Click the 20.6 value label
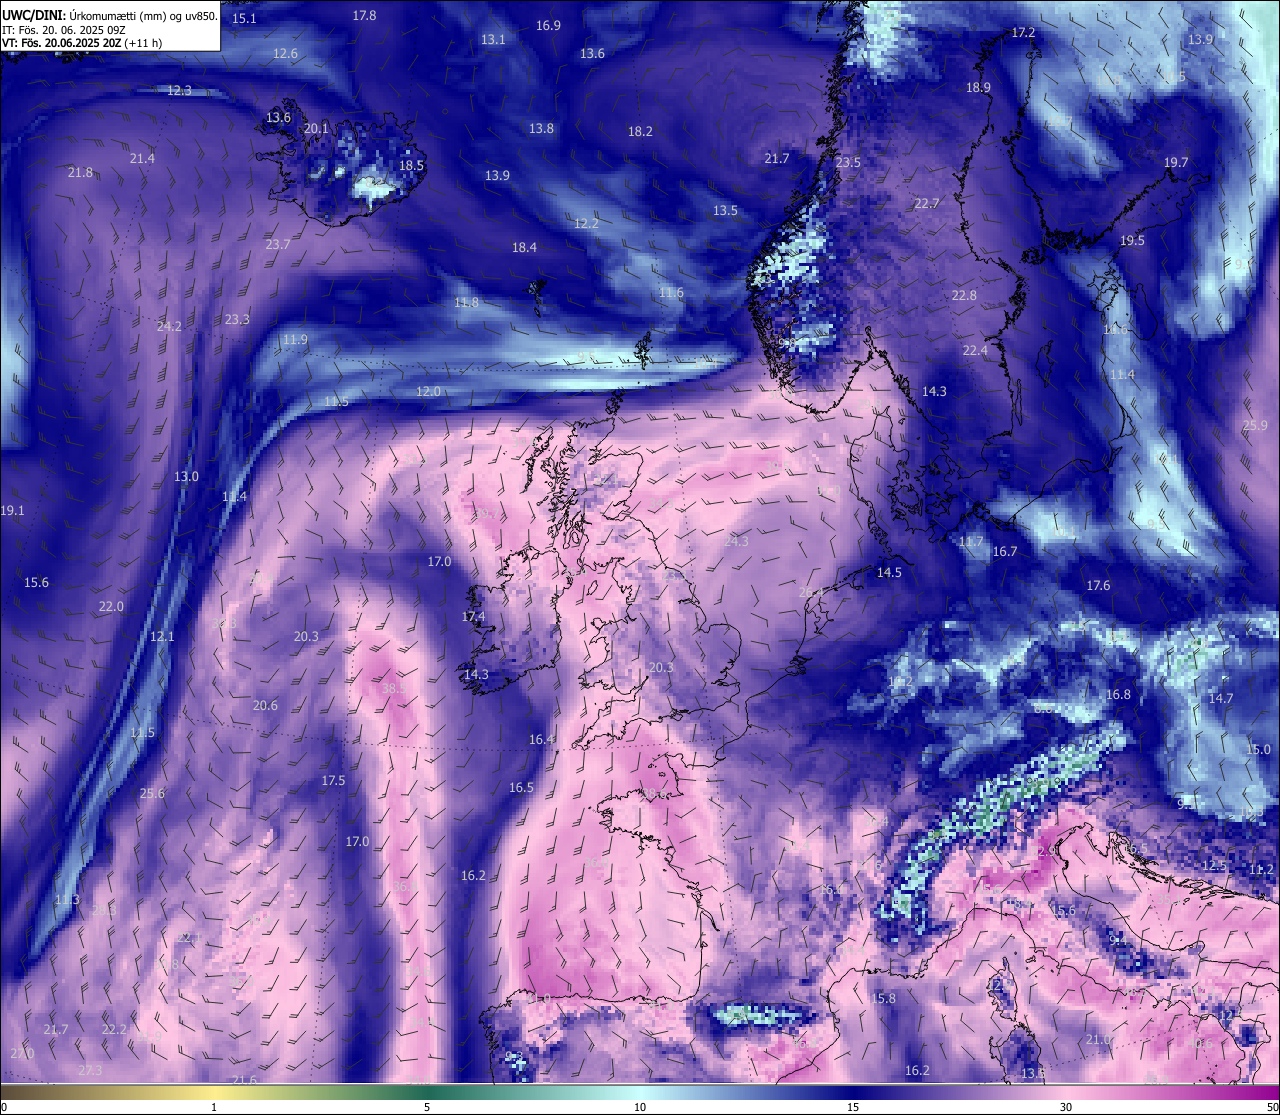 click(265, 705)
